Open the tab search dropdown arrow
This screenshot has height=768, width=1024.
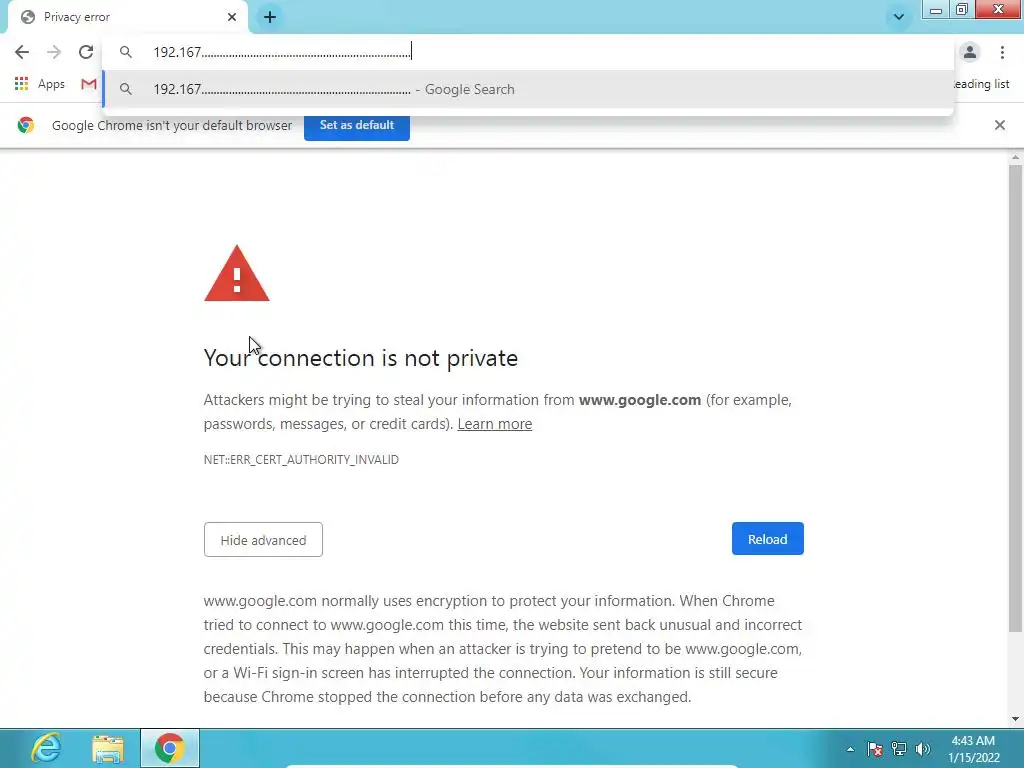click(x=899, y=17)
